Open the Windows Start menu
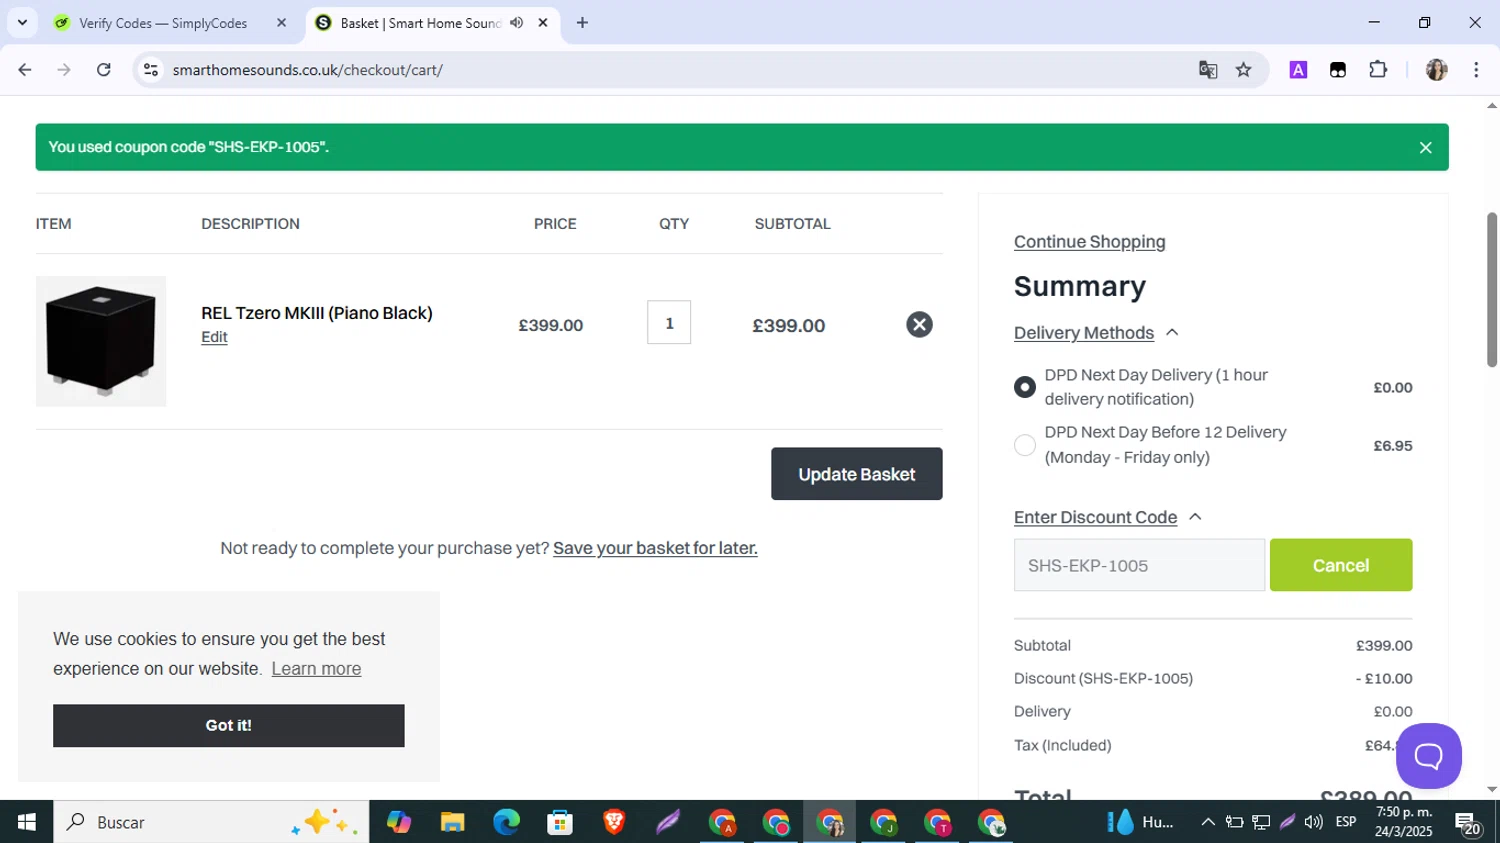 click(27, 822)
